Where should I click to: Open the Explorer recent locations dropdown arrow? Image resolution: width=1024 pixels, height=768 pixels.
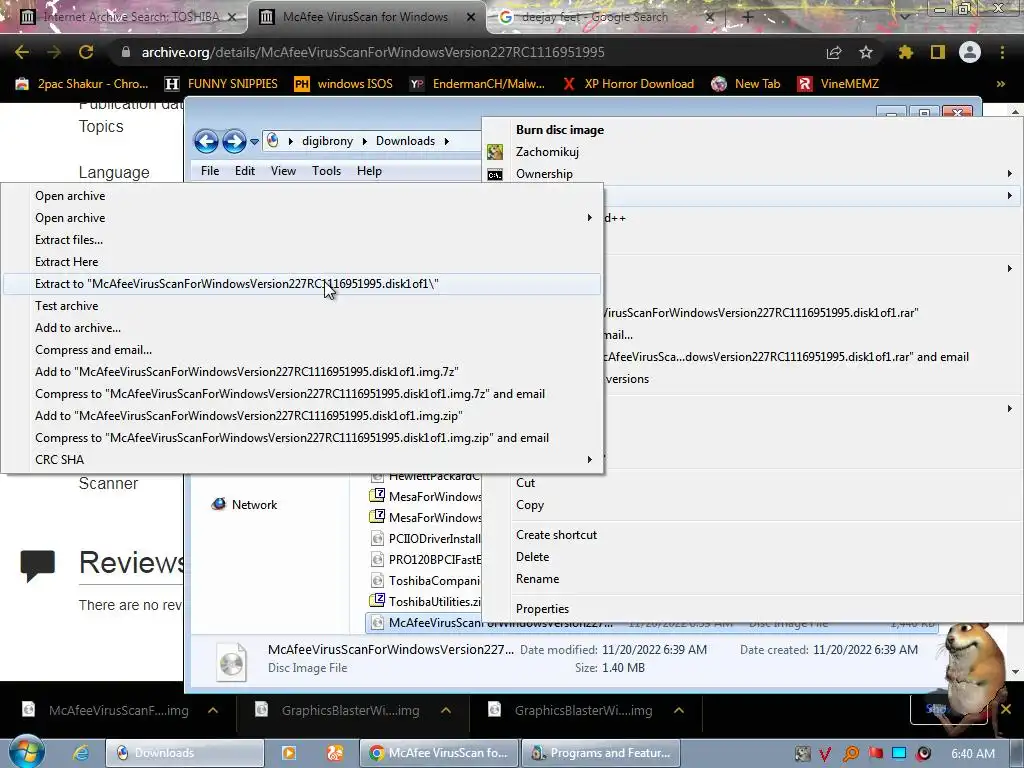(x=254, y=142)
